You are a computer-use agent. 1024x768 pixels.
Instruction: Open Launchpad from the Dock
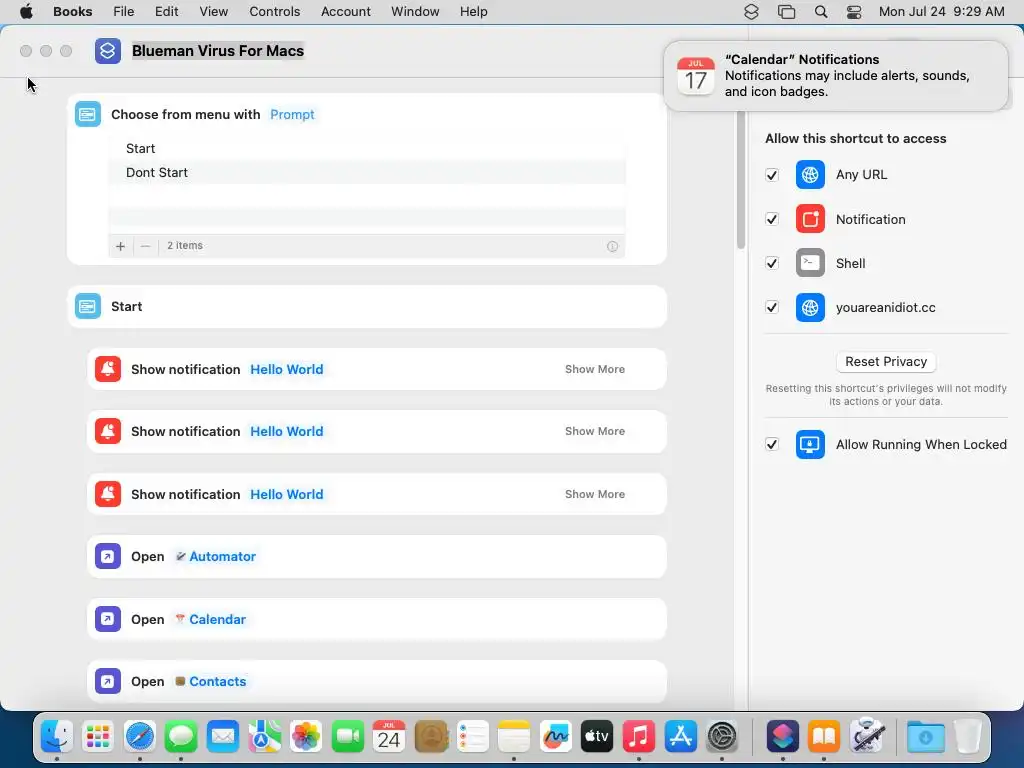(x=98, y=737)
